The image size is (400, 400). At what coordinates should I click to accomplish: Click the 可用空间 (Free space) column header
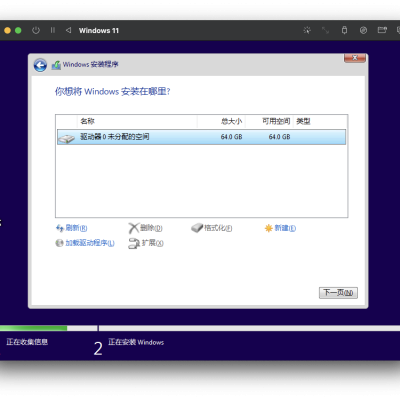[276, 121]
